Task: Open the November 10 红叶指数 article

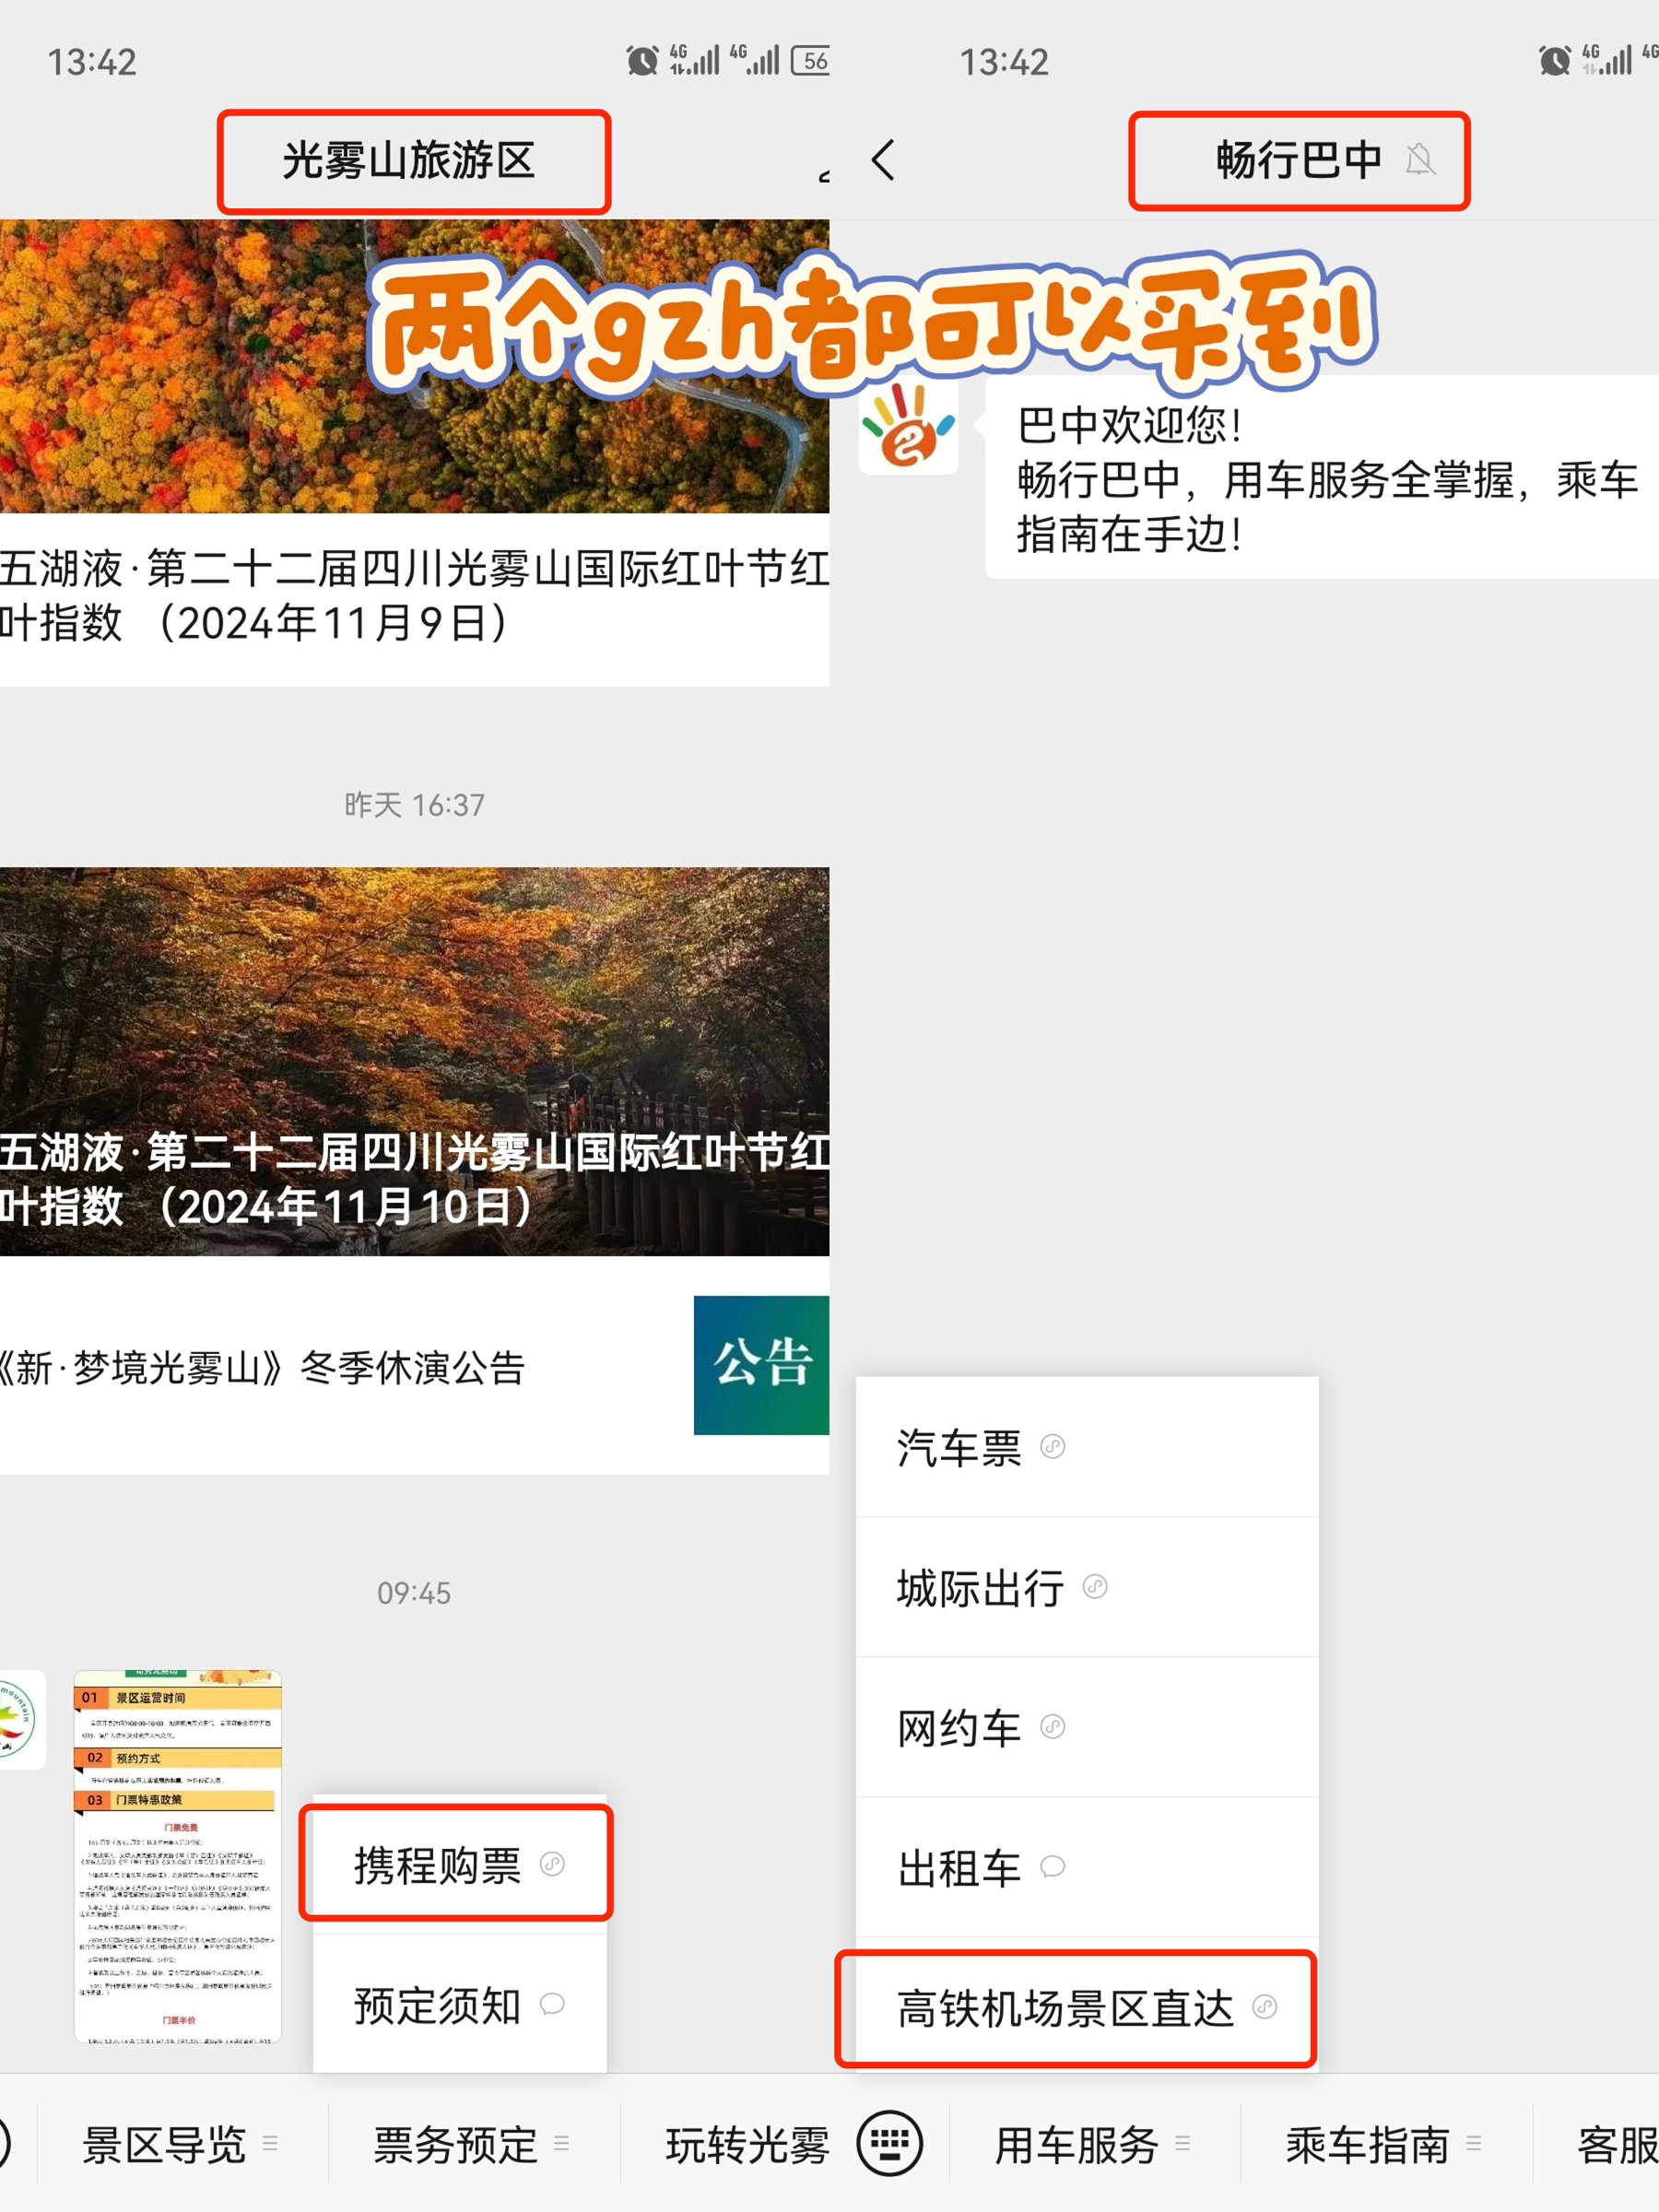Action: [x=414, y=1062]
